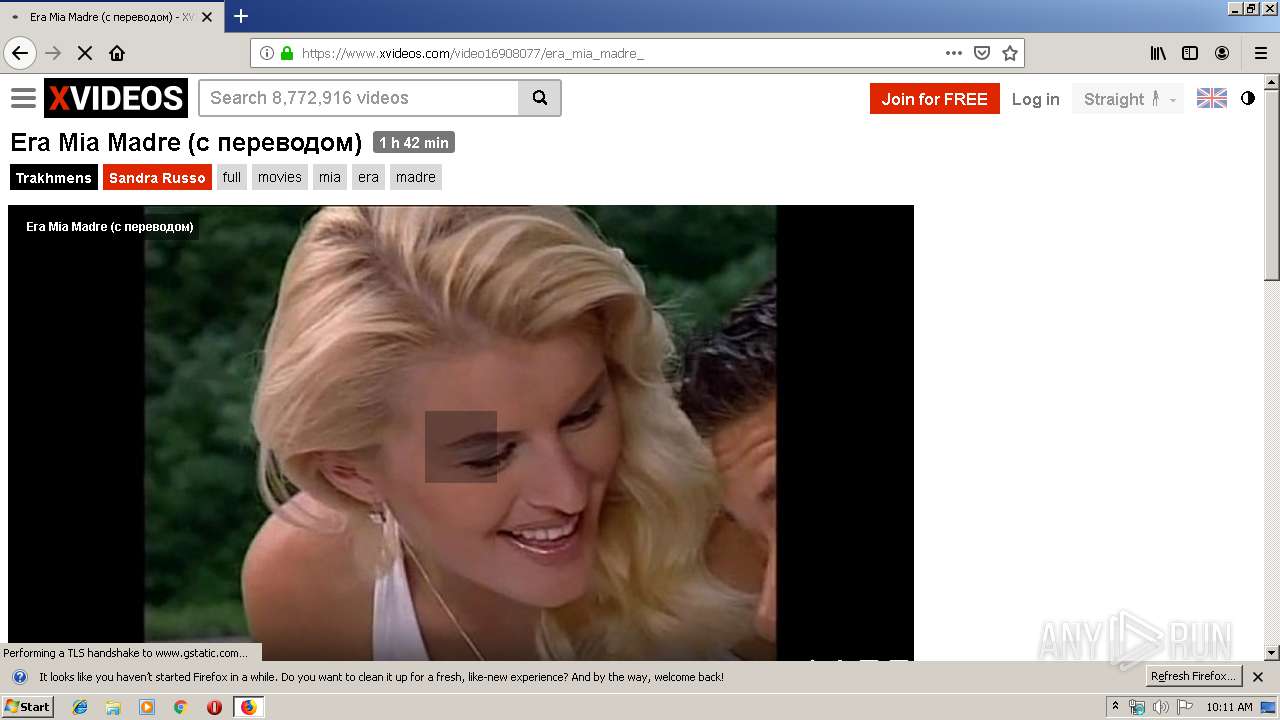Bookmark this page with the star icon
Viewport: 1280px width, 720px height.
click(x=1010, y=53)
